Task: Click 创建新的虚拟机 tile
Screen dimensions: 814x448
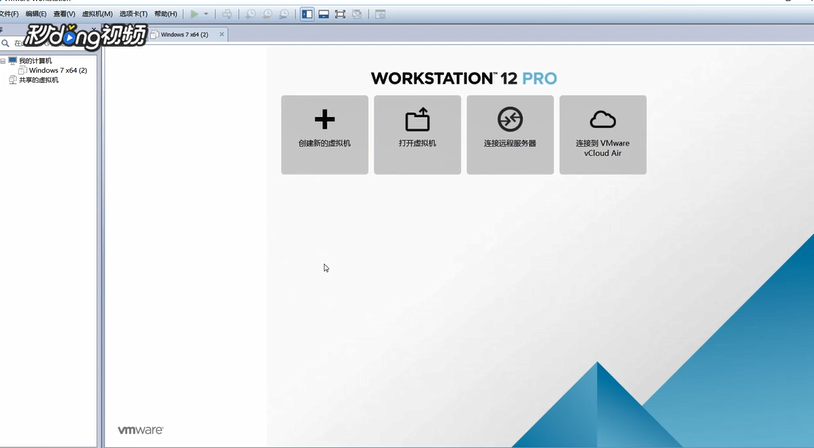Action: [x=325, y=135]
